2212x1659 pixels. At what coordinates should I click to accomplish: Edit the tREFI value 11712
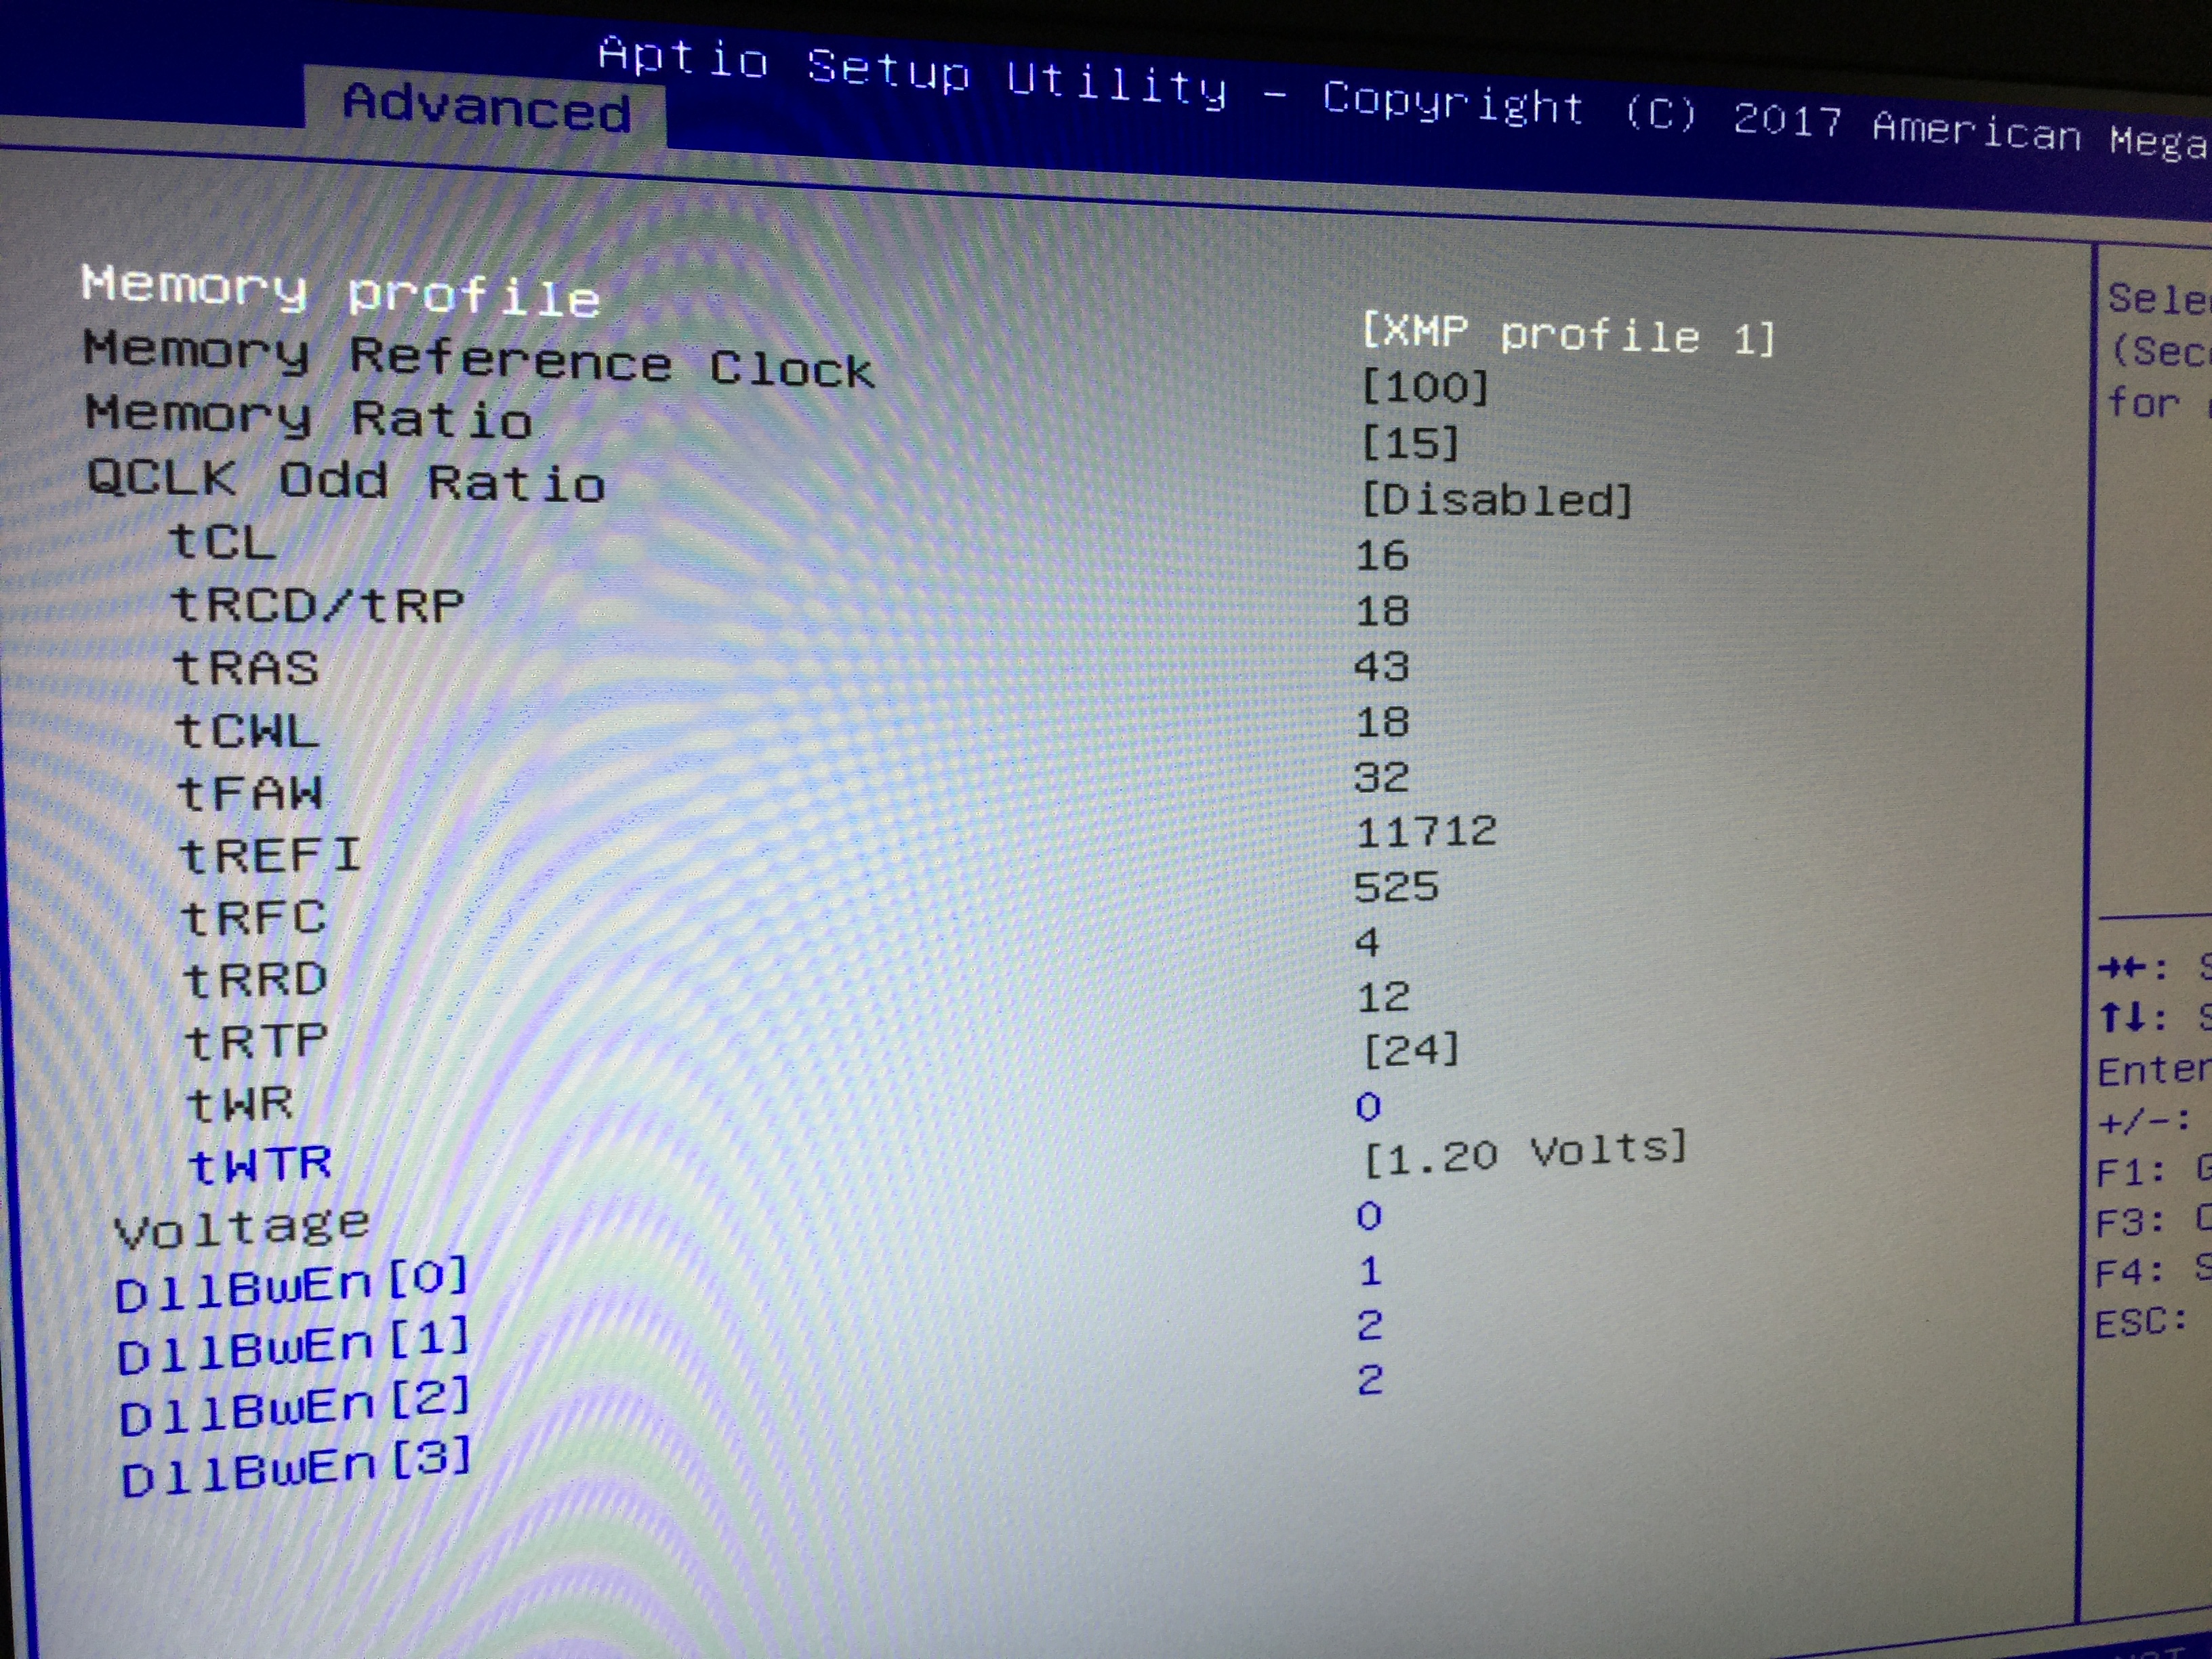pyautogui.click(x=1425, y=832)
